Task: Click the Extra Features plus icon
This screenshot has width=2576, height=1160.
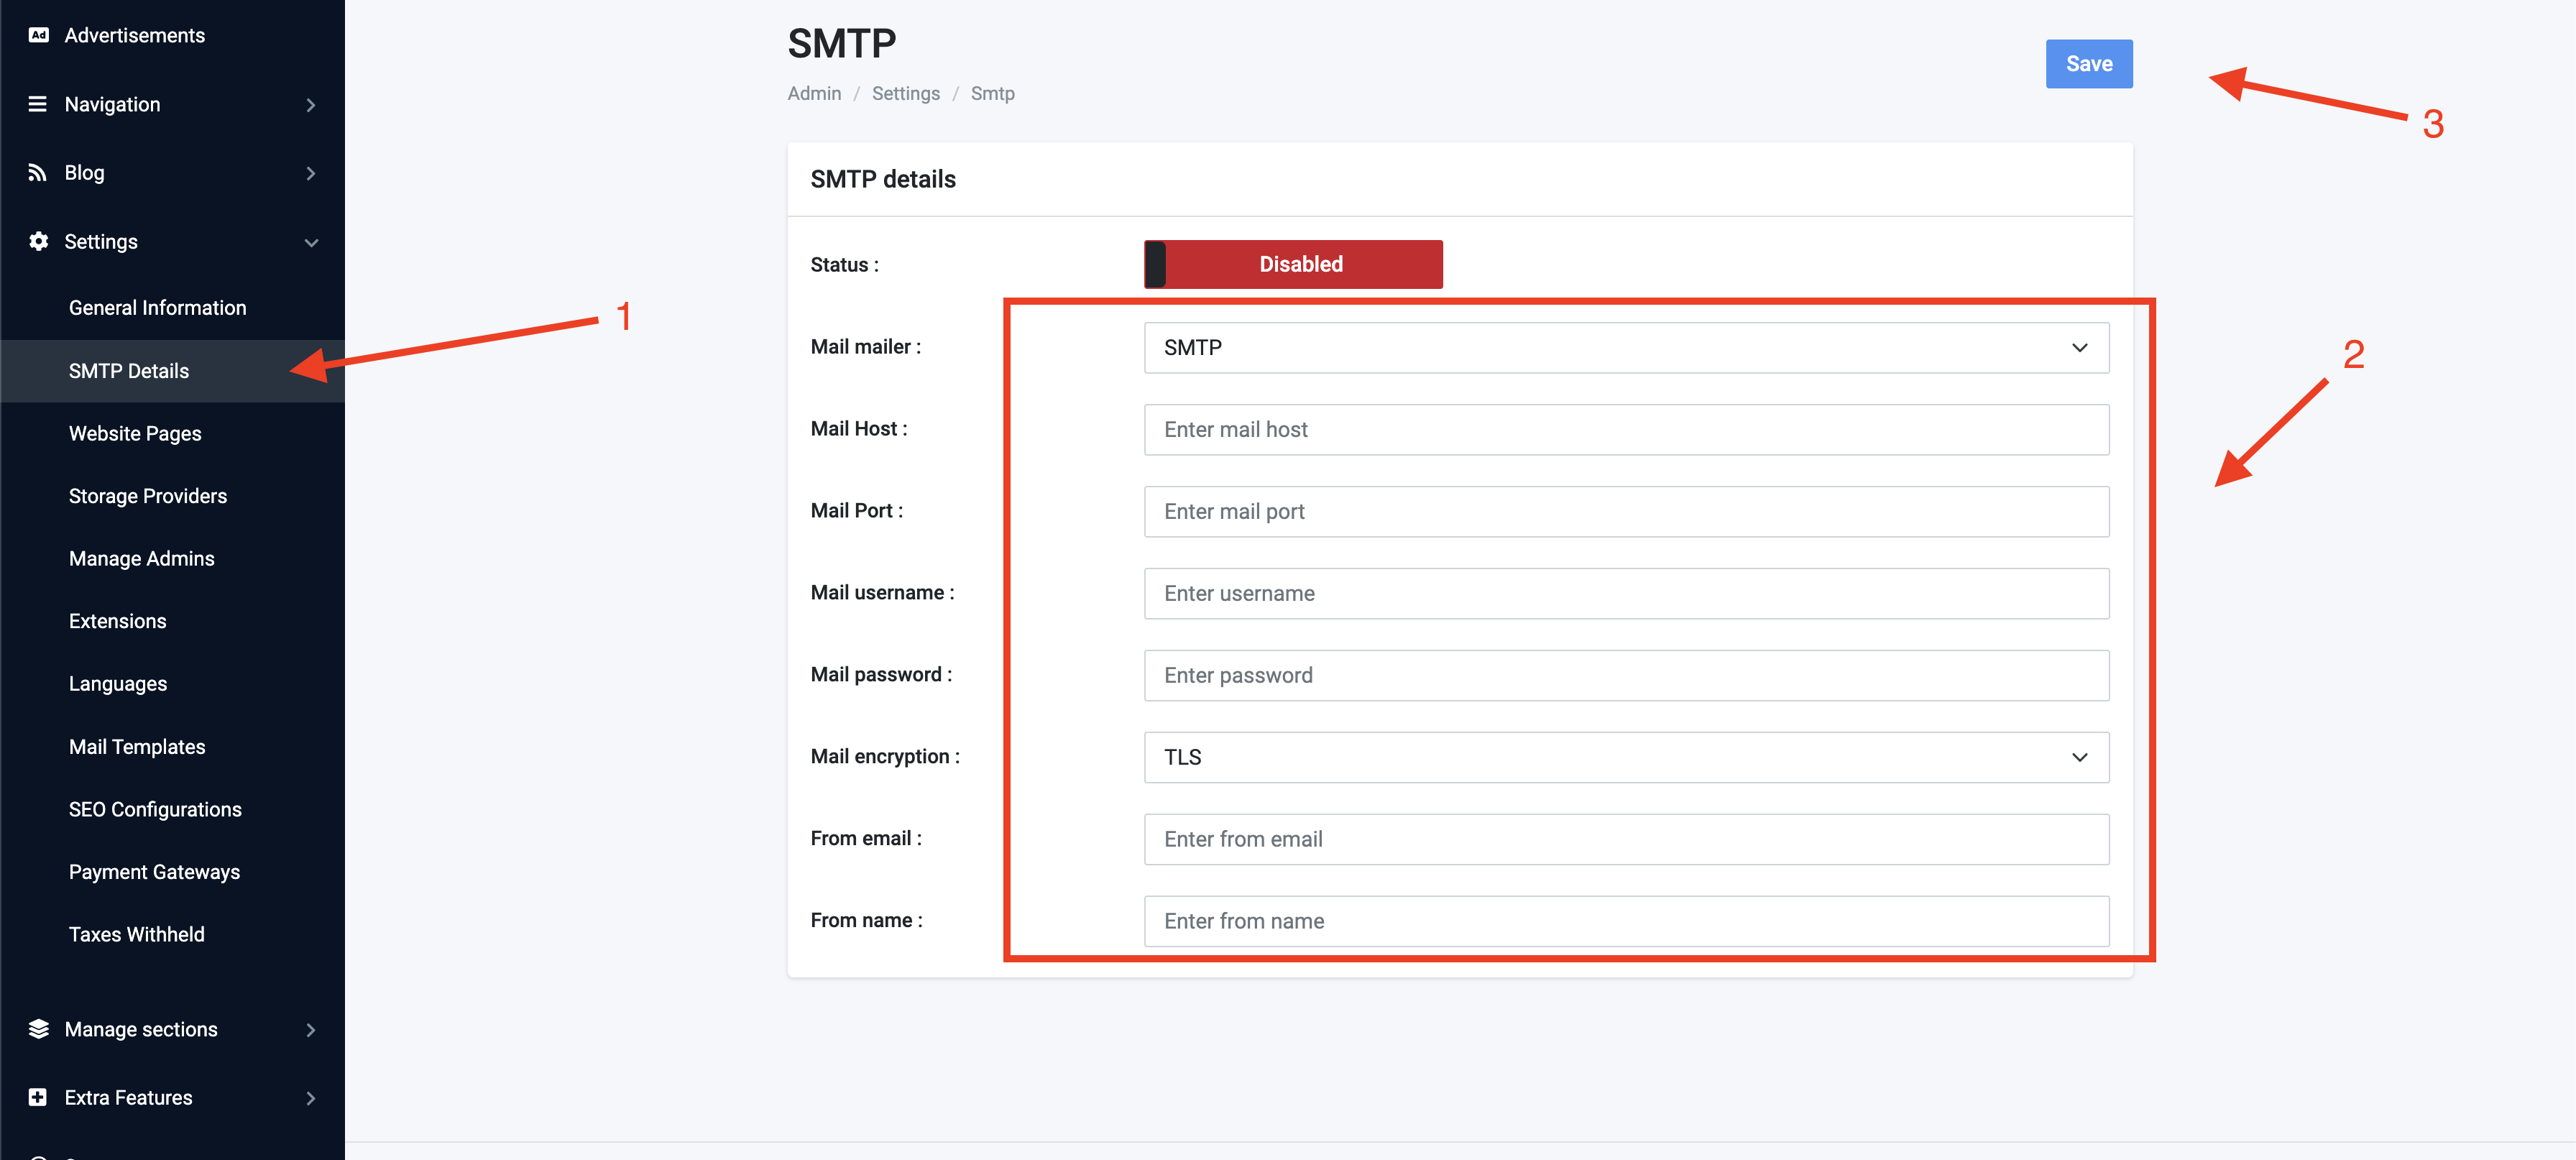Action: tap(38, 1097)
